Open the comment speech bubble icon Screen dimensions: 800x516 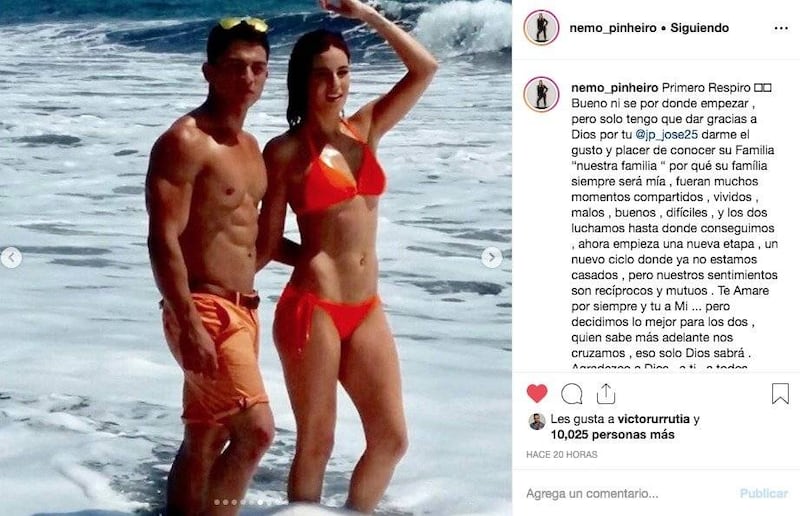coord(571,394)
